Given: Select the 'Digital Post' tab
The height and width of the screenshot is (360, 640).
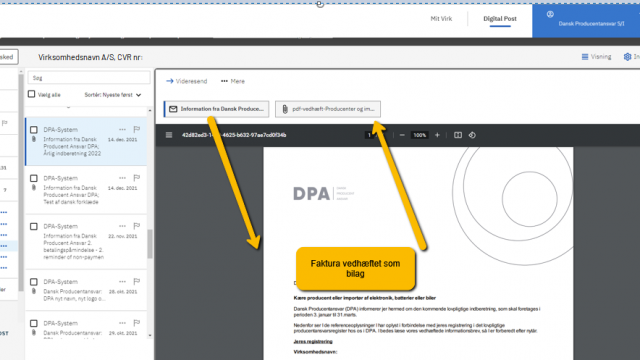Looking at the screenshot, I should pyautogui.click(x=500, y=19).
